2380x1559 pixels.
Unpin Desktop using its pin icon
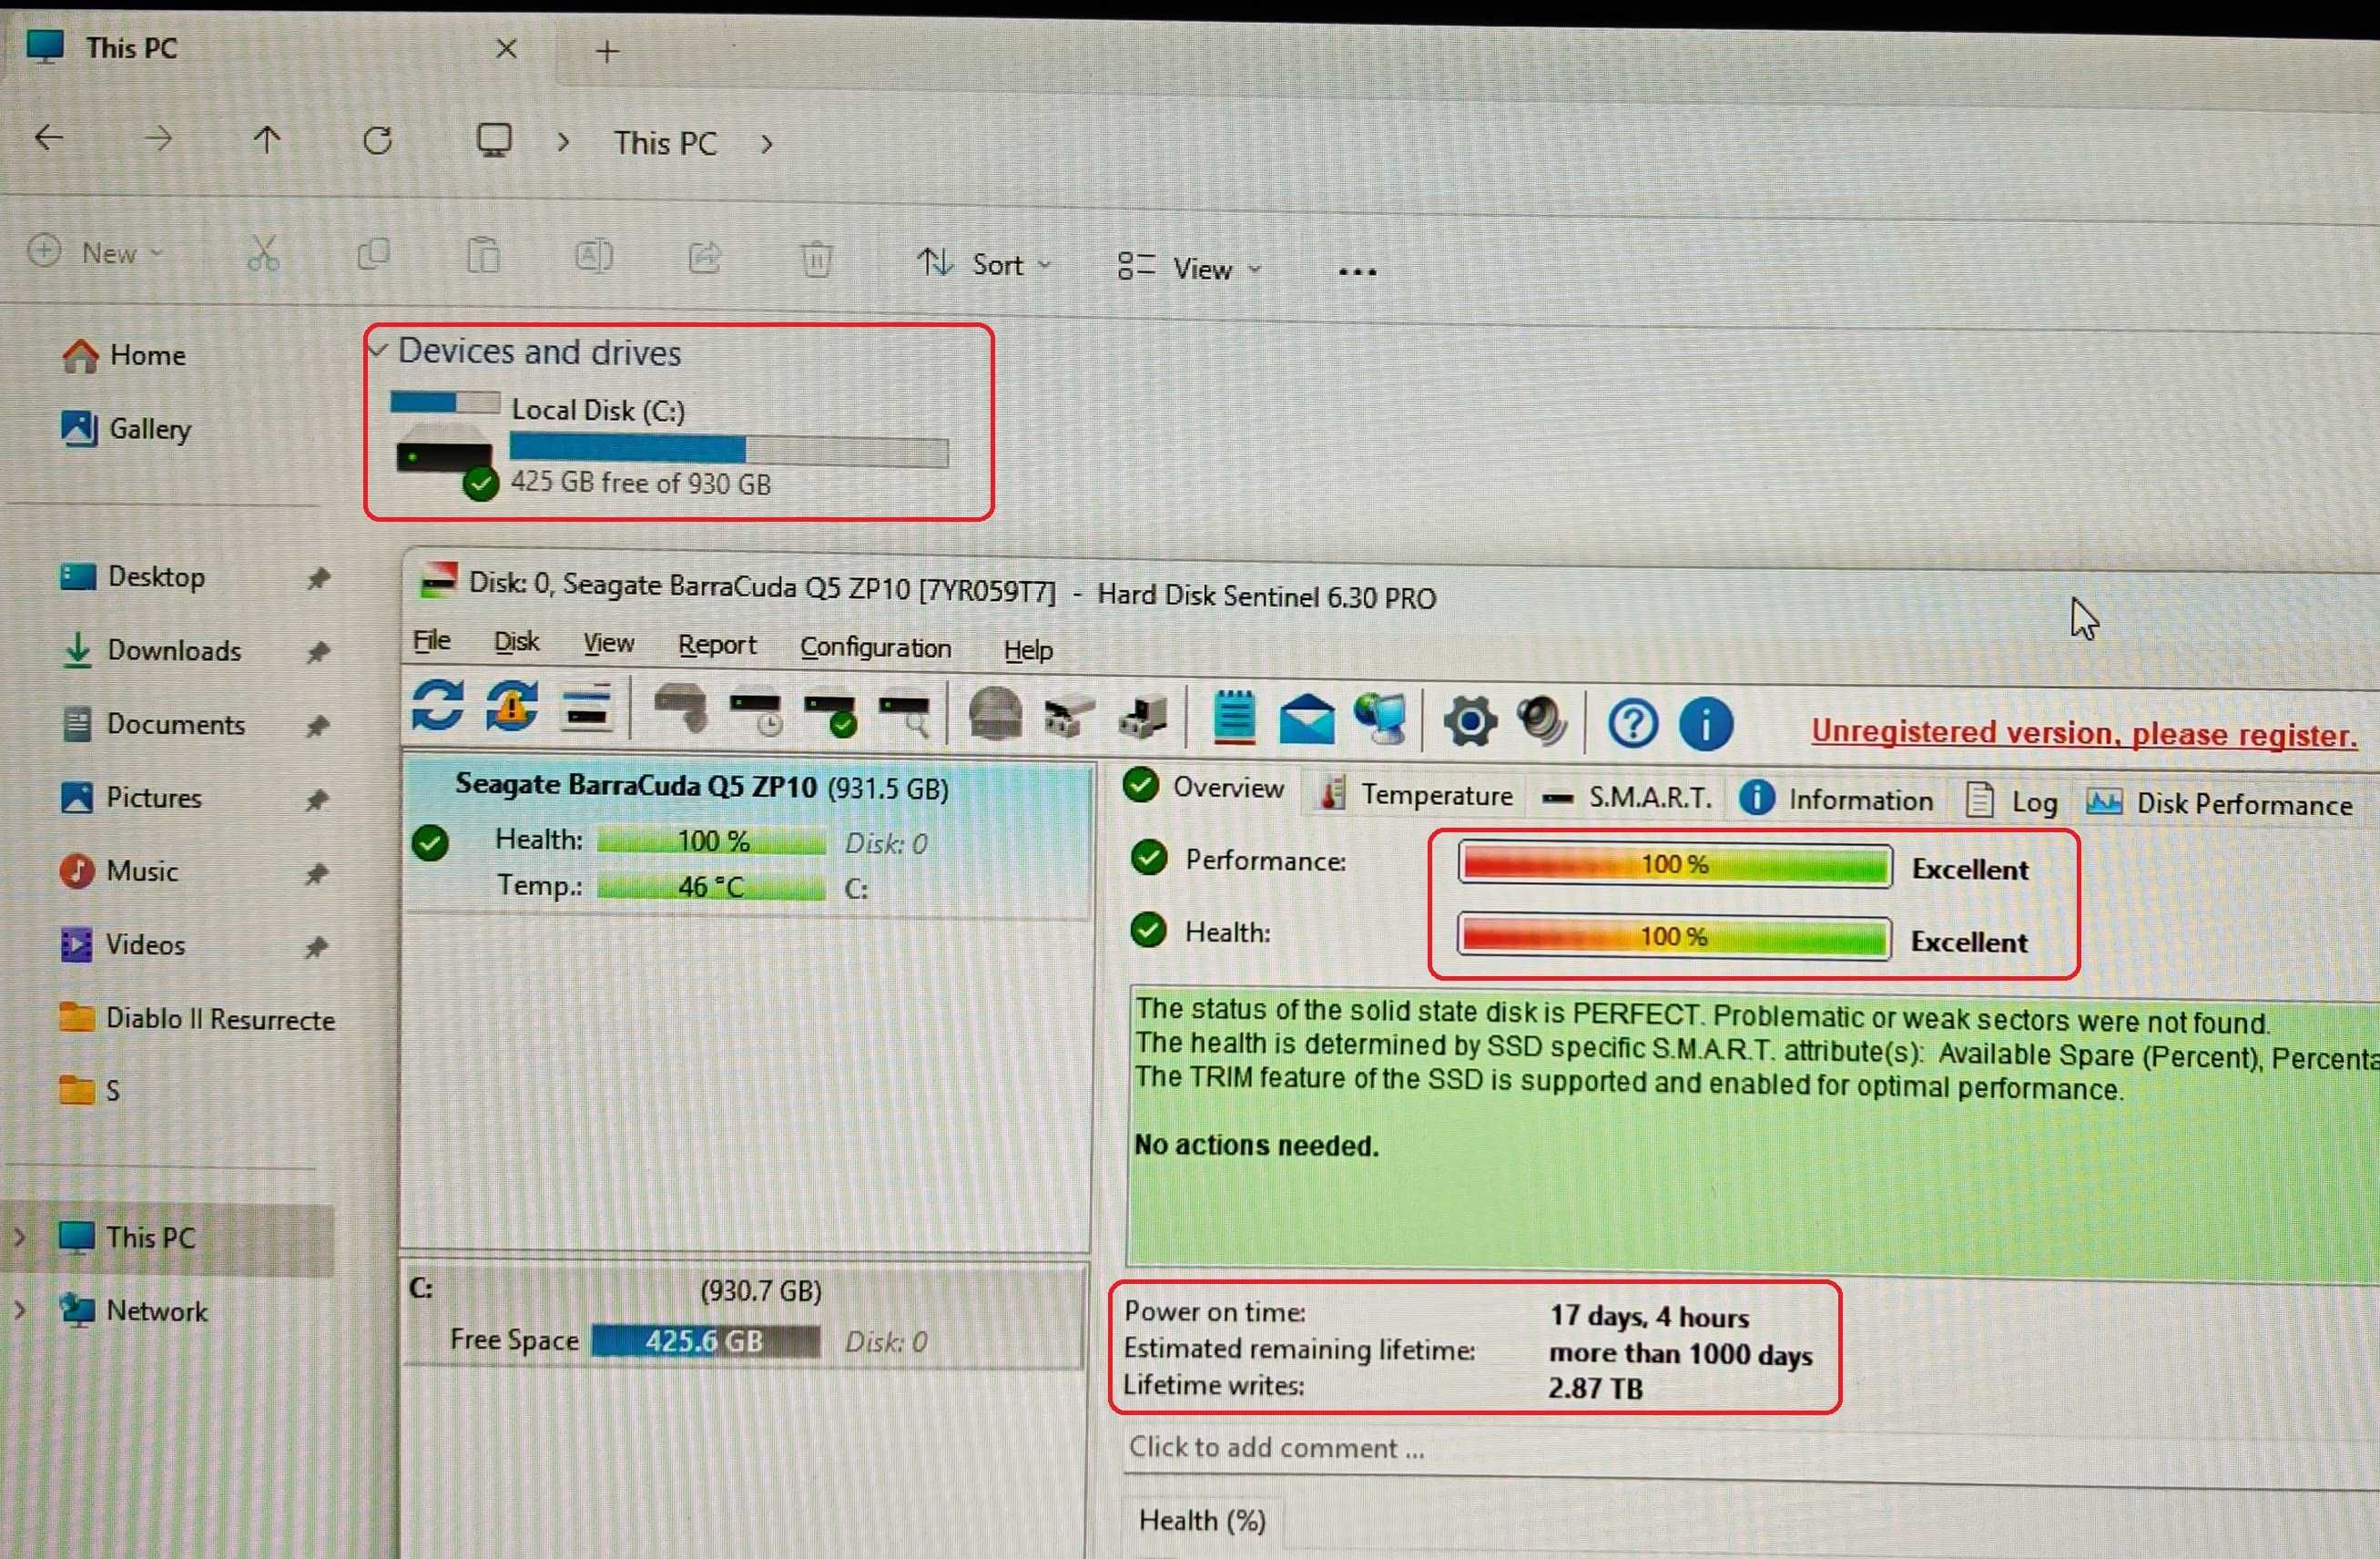tap(318, 579)
